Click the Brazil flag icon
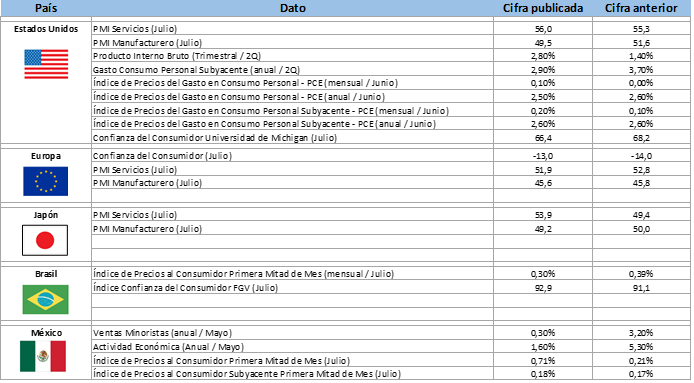Screen dimensions: 694x383 [46, 299]
